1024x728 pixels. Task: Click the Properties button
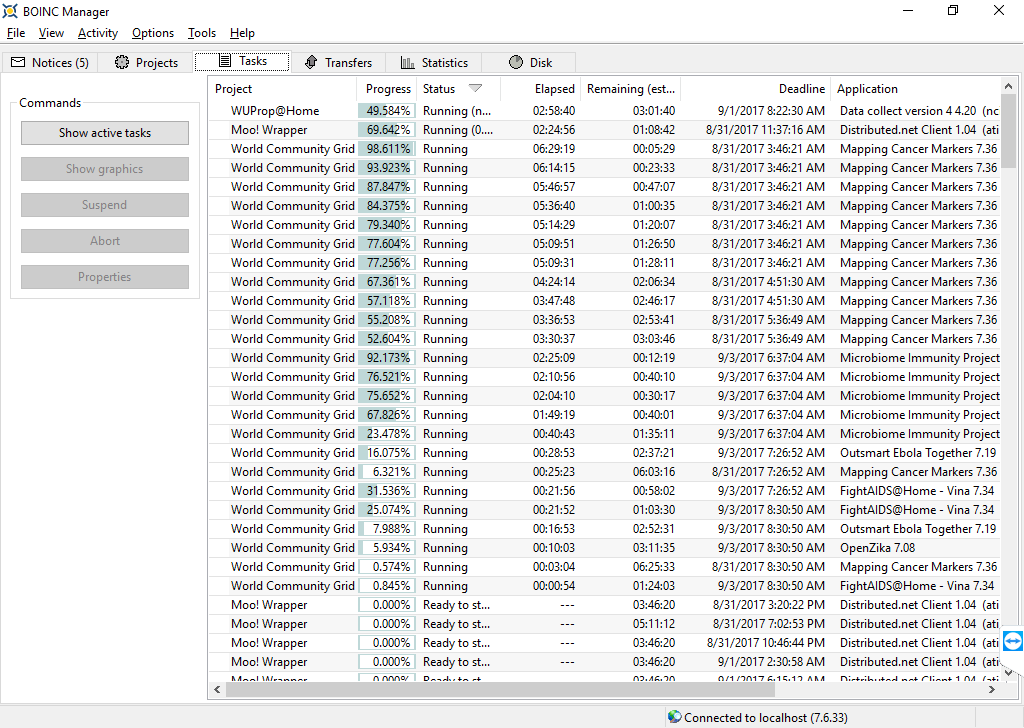click(x=105, y=277)
